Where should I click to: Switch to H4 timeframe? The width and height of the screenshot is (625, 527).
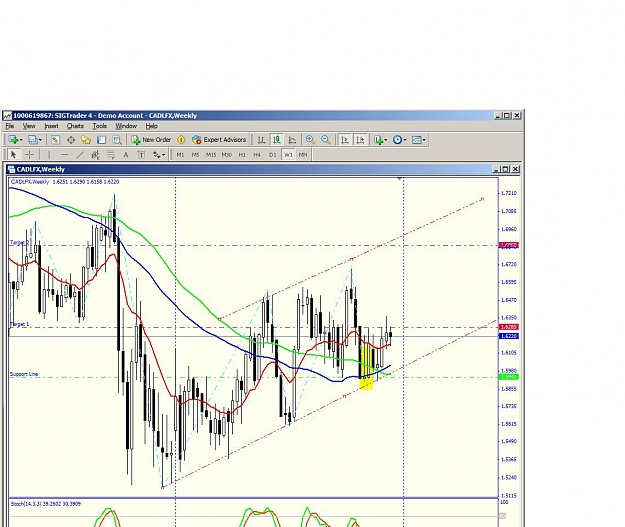(257, 155)
